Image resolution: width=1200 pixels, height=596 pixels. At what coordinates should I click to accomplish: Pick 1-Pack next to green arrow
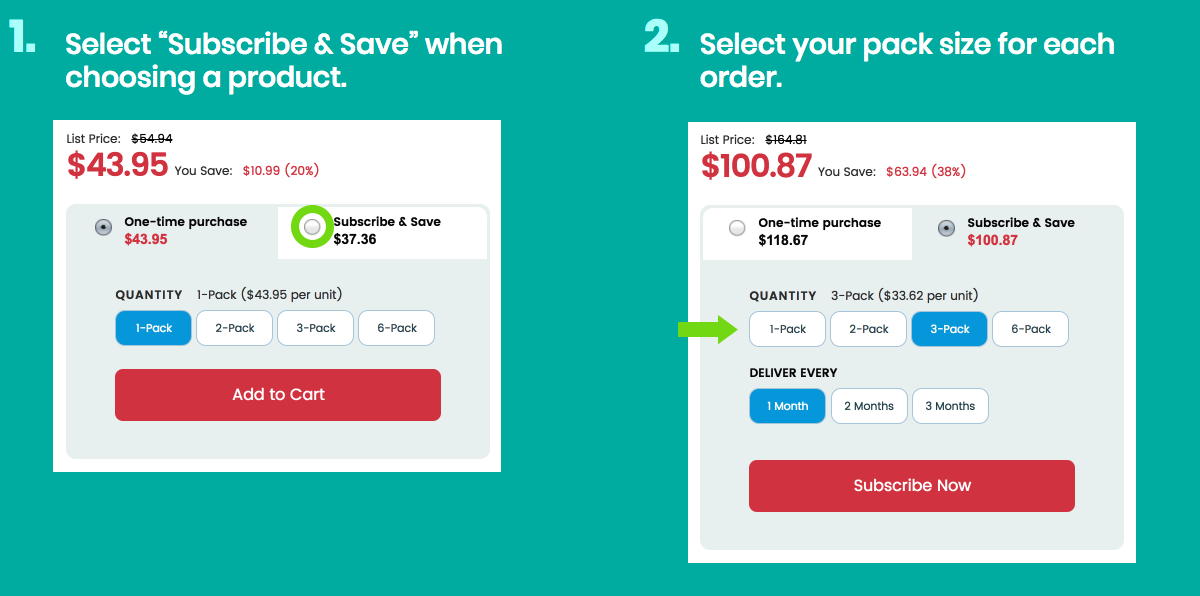pyautogui.click(x=788, y=329)
